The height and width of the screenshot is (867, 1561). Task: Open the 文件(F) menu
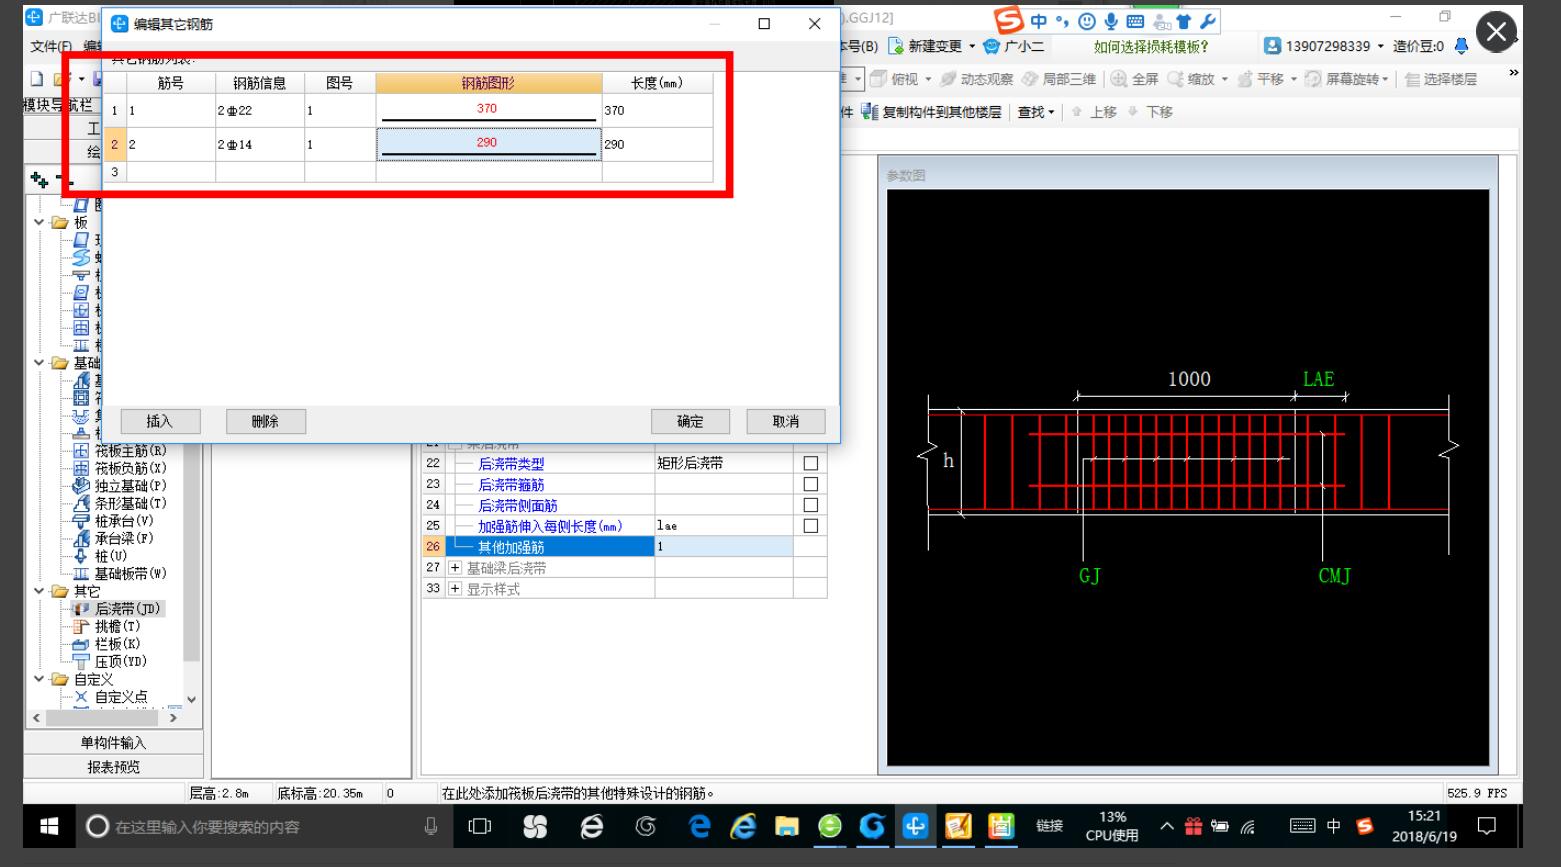[x=51, y=46]
